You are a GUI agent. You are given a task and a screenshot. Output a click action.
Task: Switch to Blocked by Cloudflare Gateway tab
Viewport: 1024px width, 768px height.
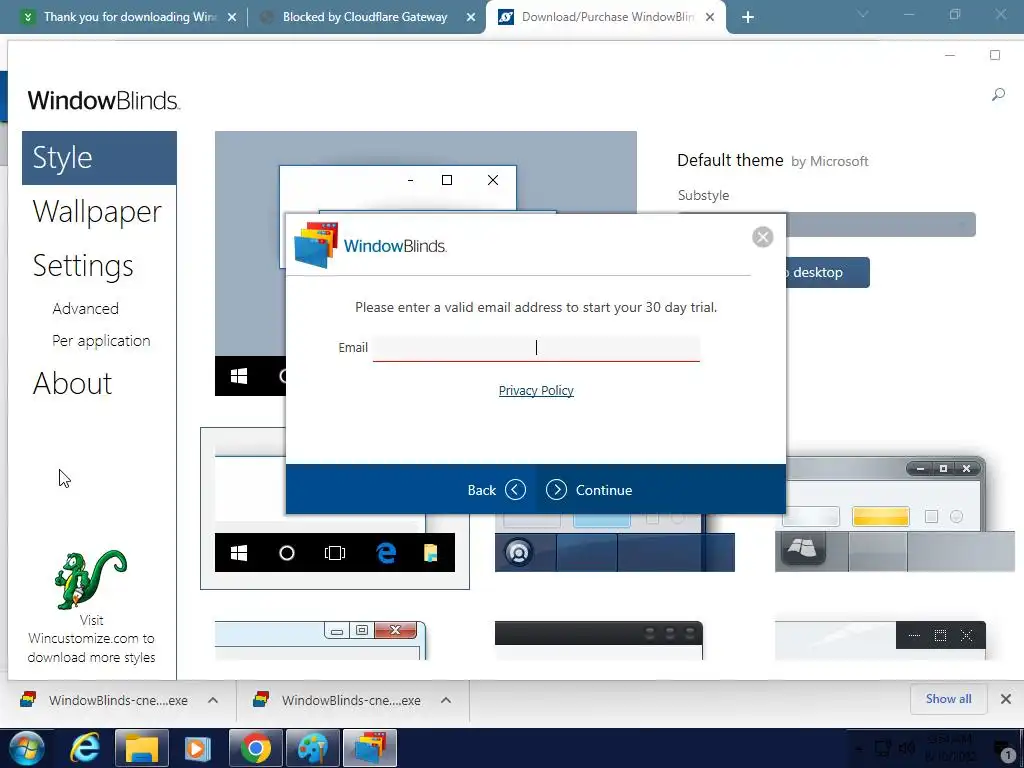click(x=365, y=17)
